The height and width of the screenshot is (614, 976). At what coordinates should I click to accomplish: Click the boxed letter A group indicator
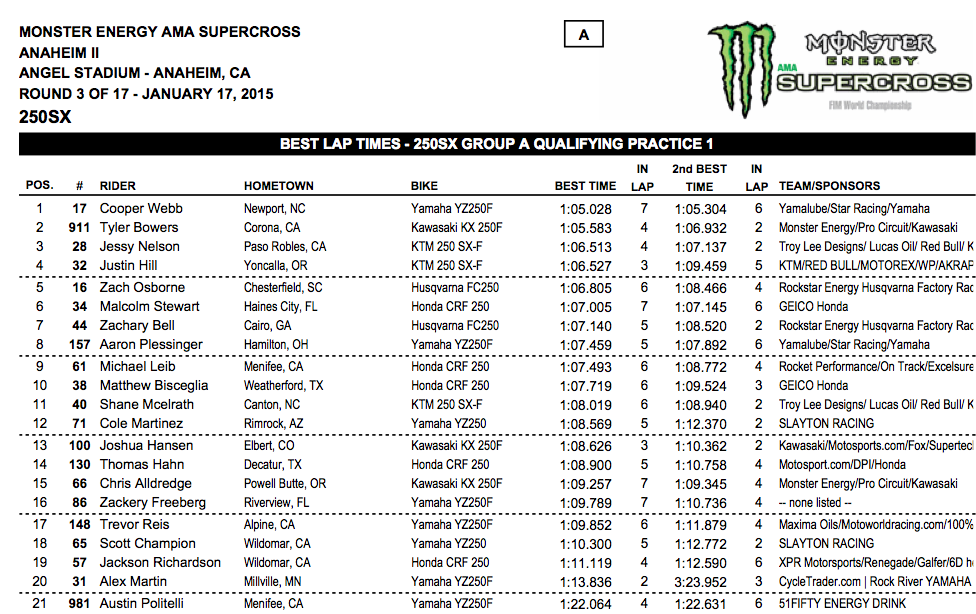(583, 35)
